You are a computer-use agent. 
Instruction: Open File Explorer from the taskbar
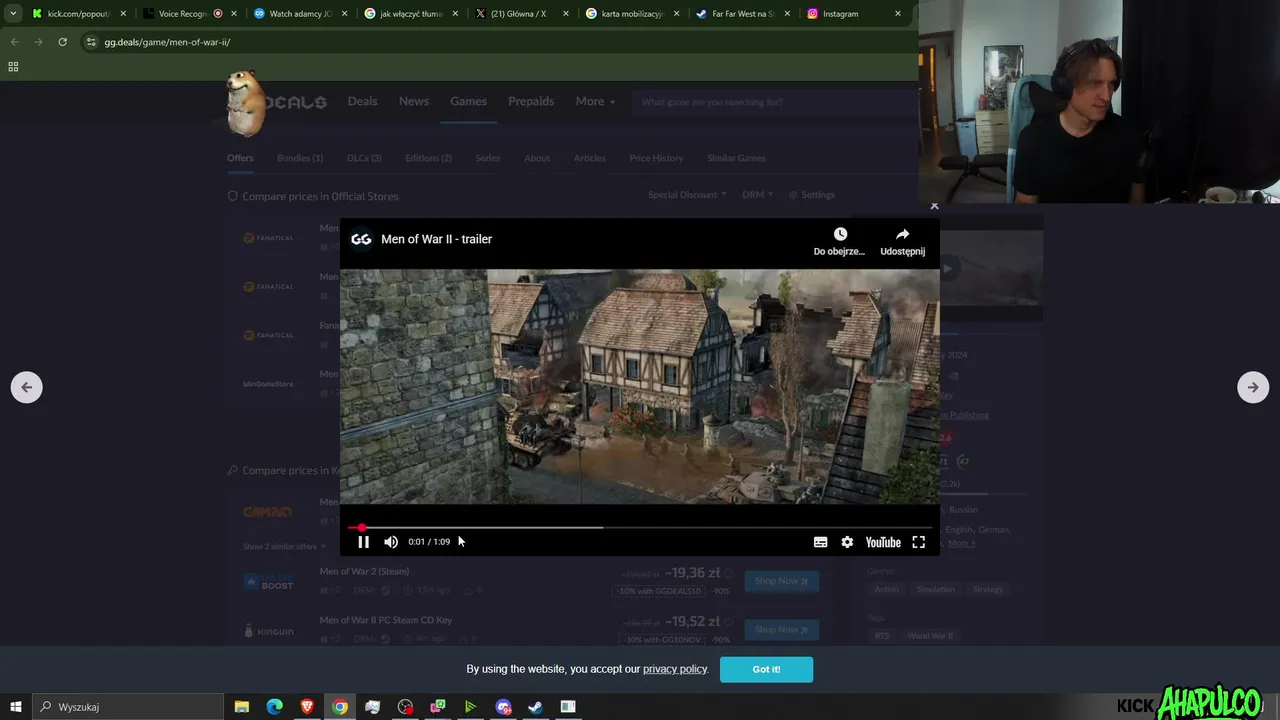point(241,707)
